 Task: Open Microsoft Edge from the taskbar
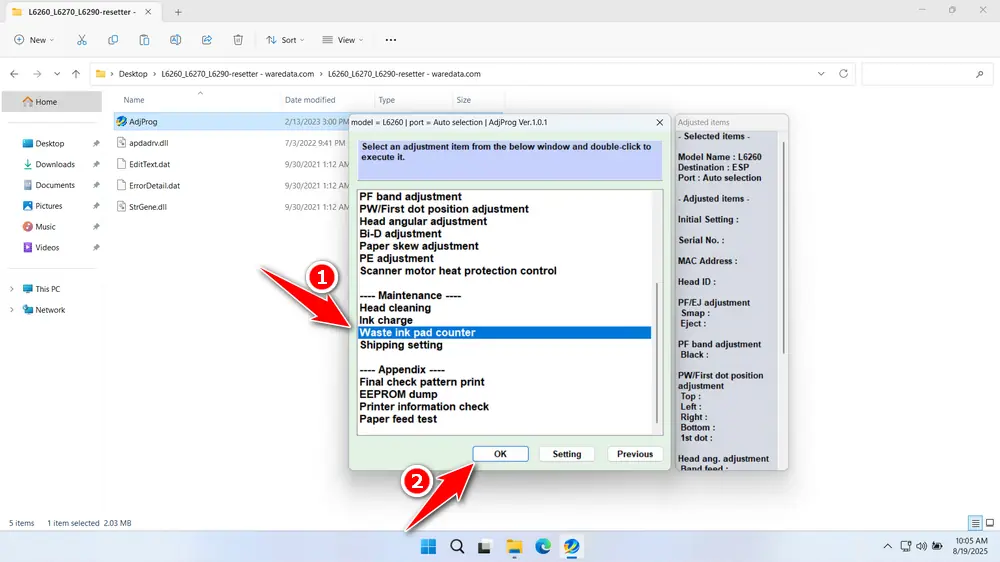(542, 547)
